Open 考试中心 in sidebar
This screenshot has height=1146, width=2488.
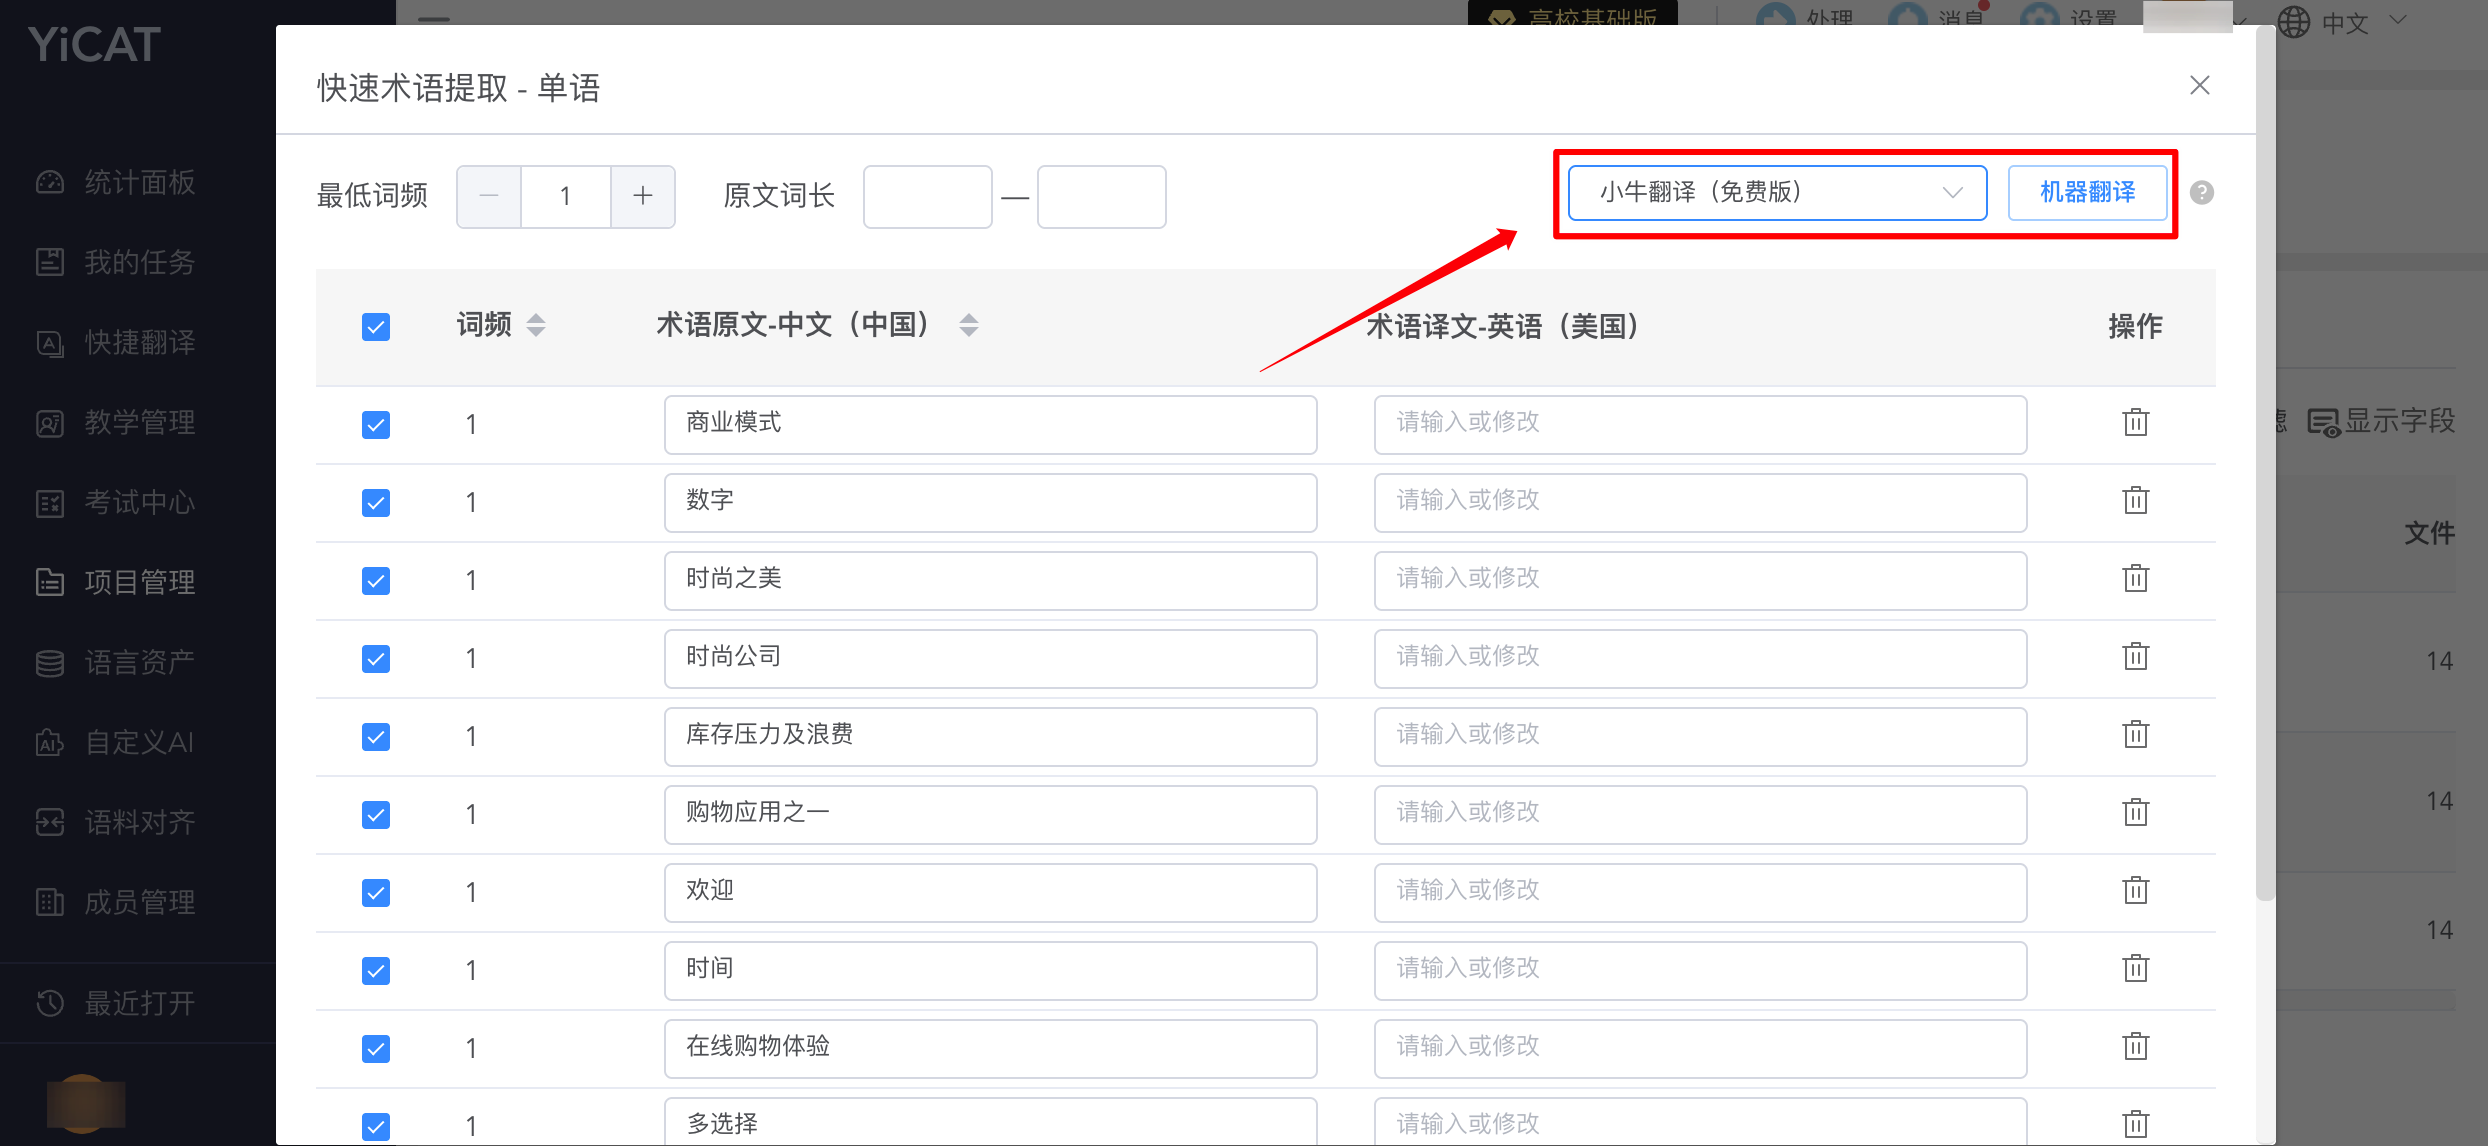(x=118, y=502)
